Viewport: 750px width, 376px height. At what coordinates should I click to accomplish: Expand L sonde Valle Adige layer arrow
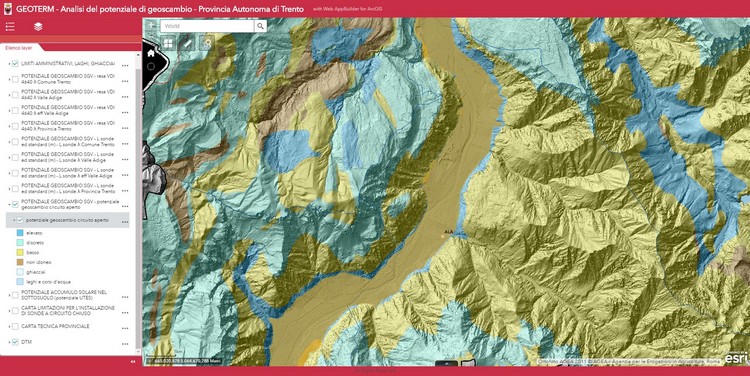[x=9, y=157]
